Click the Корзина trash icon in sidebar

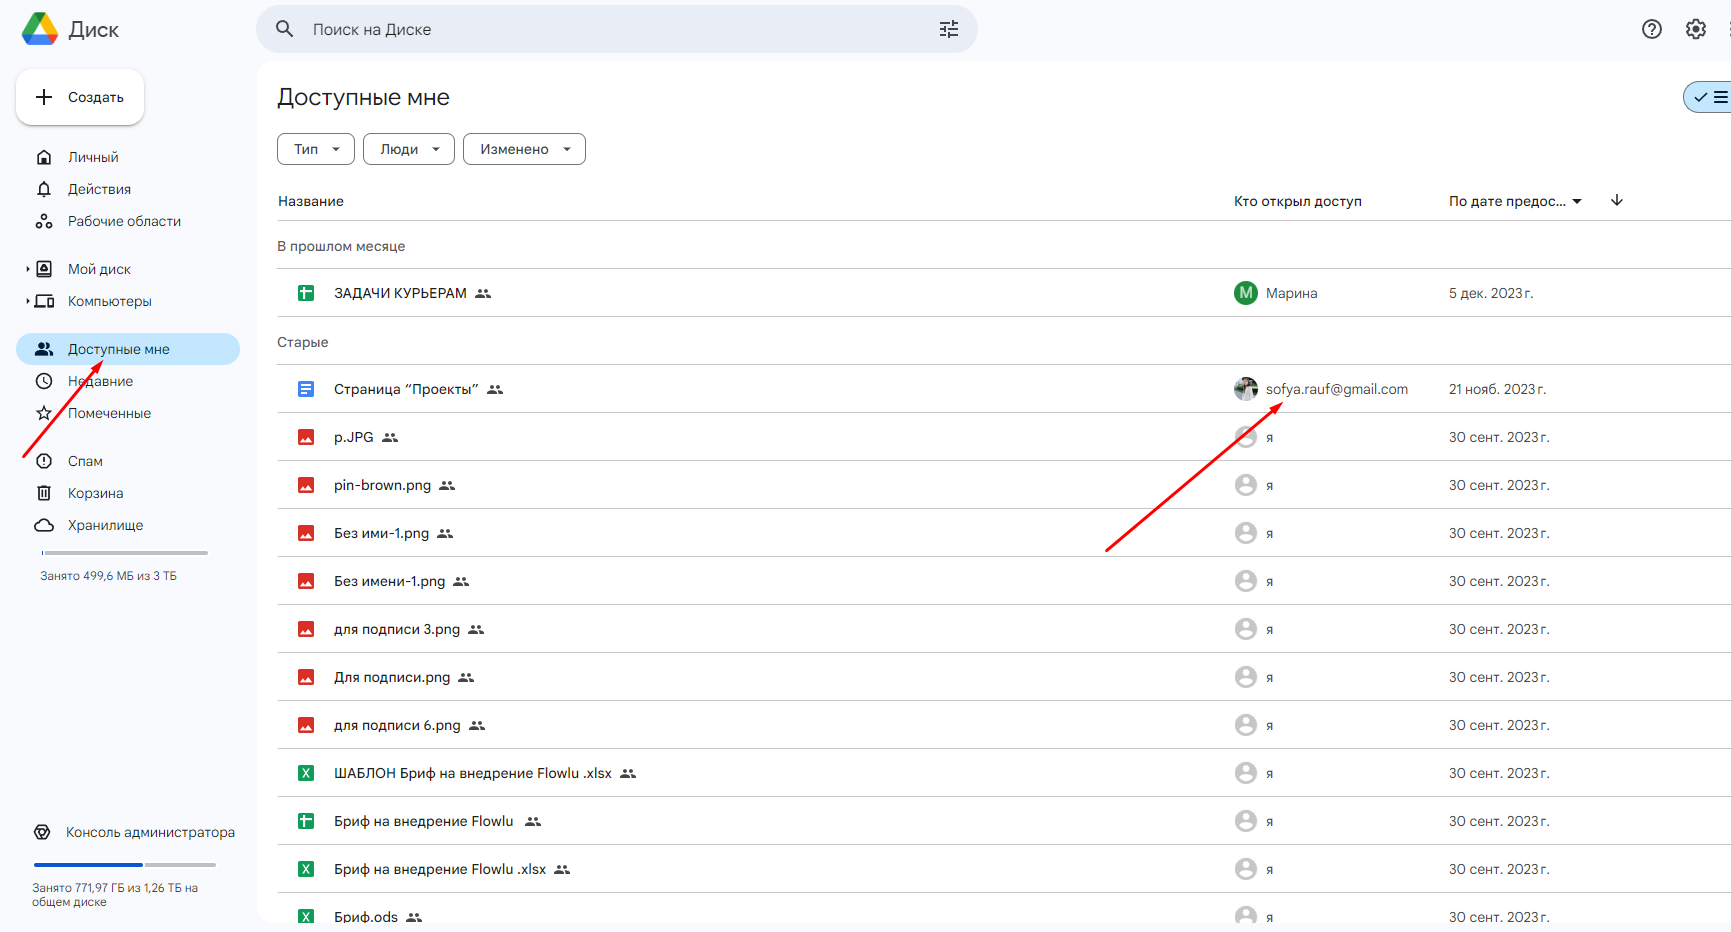[44, 493]
